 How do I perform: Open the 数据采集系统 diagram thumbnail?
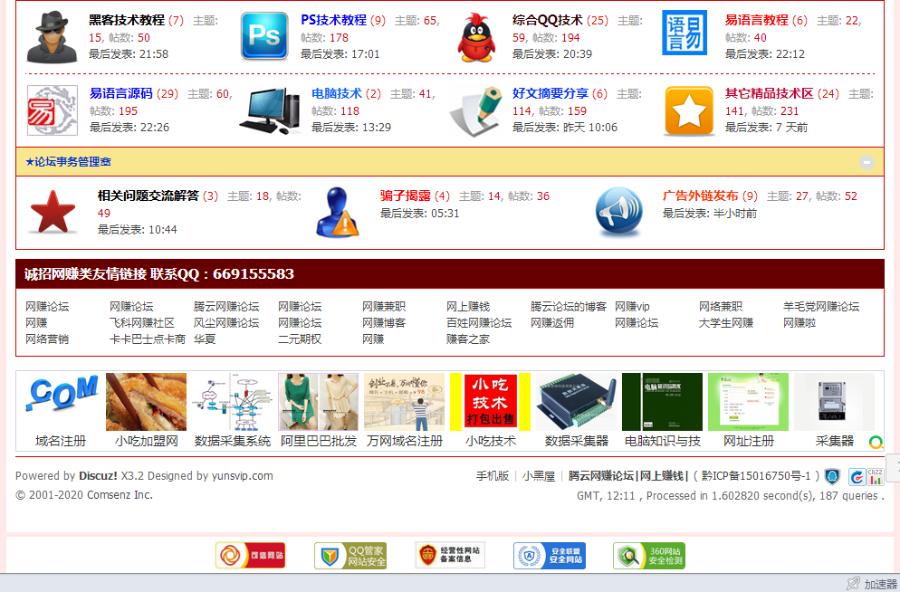(232, 402)
